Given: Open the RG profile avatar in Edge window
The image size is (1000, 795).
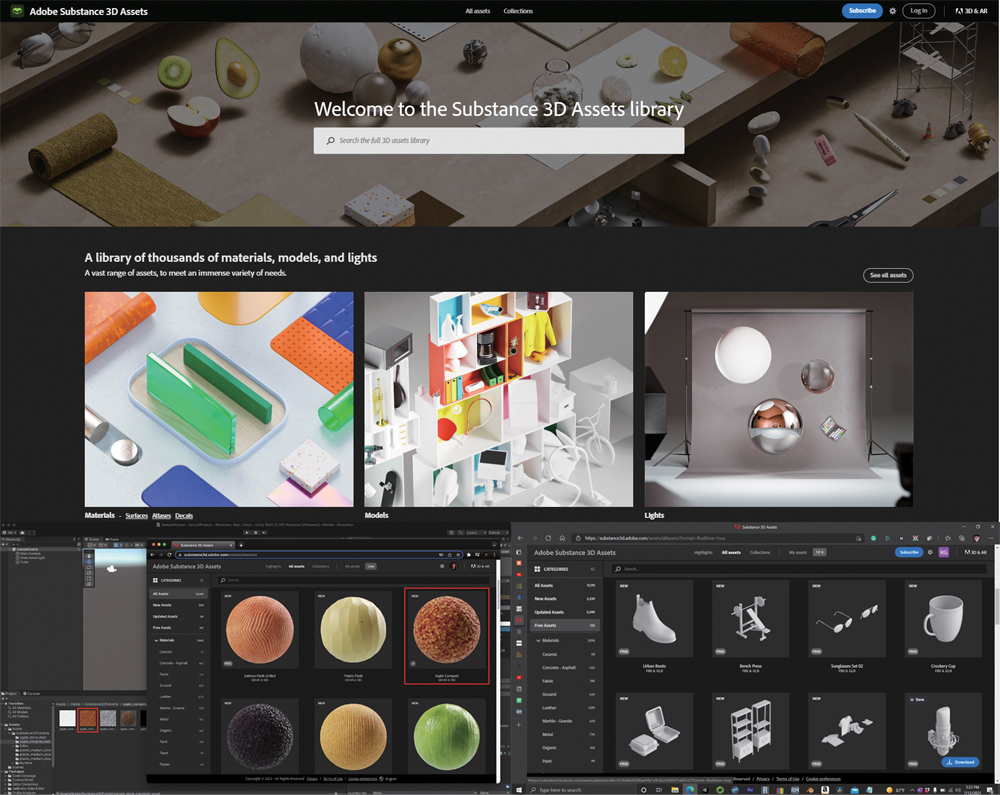Looking at the screenshot, I should tap(943, 552).
